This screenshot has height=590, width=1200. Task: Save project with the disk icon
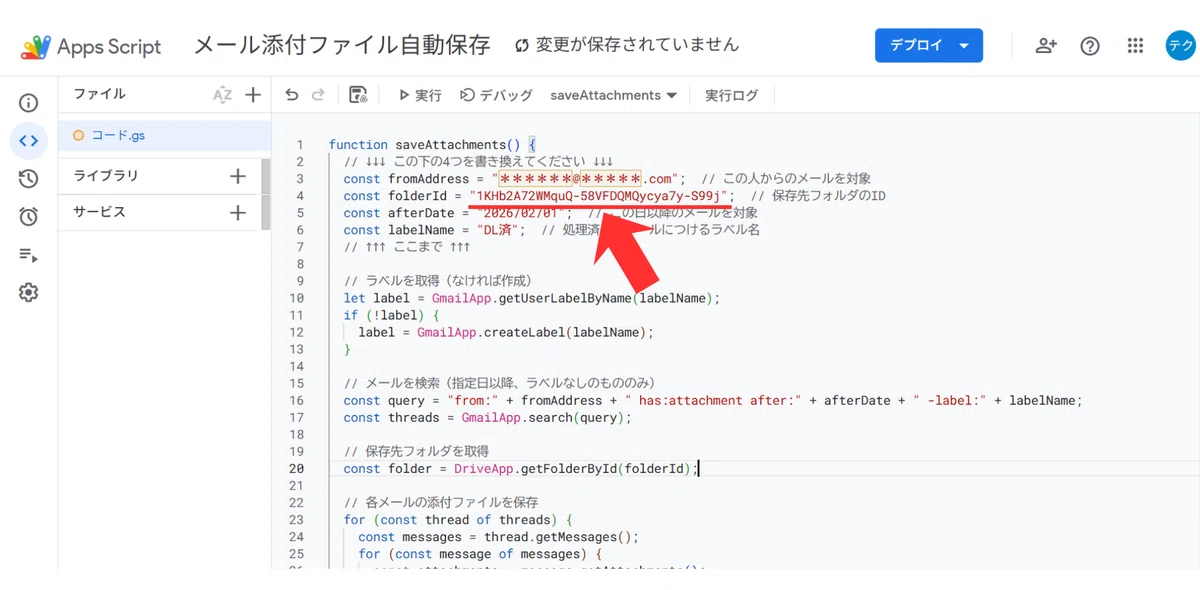(358, 95)
